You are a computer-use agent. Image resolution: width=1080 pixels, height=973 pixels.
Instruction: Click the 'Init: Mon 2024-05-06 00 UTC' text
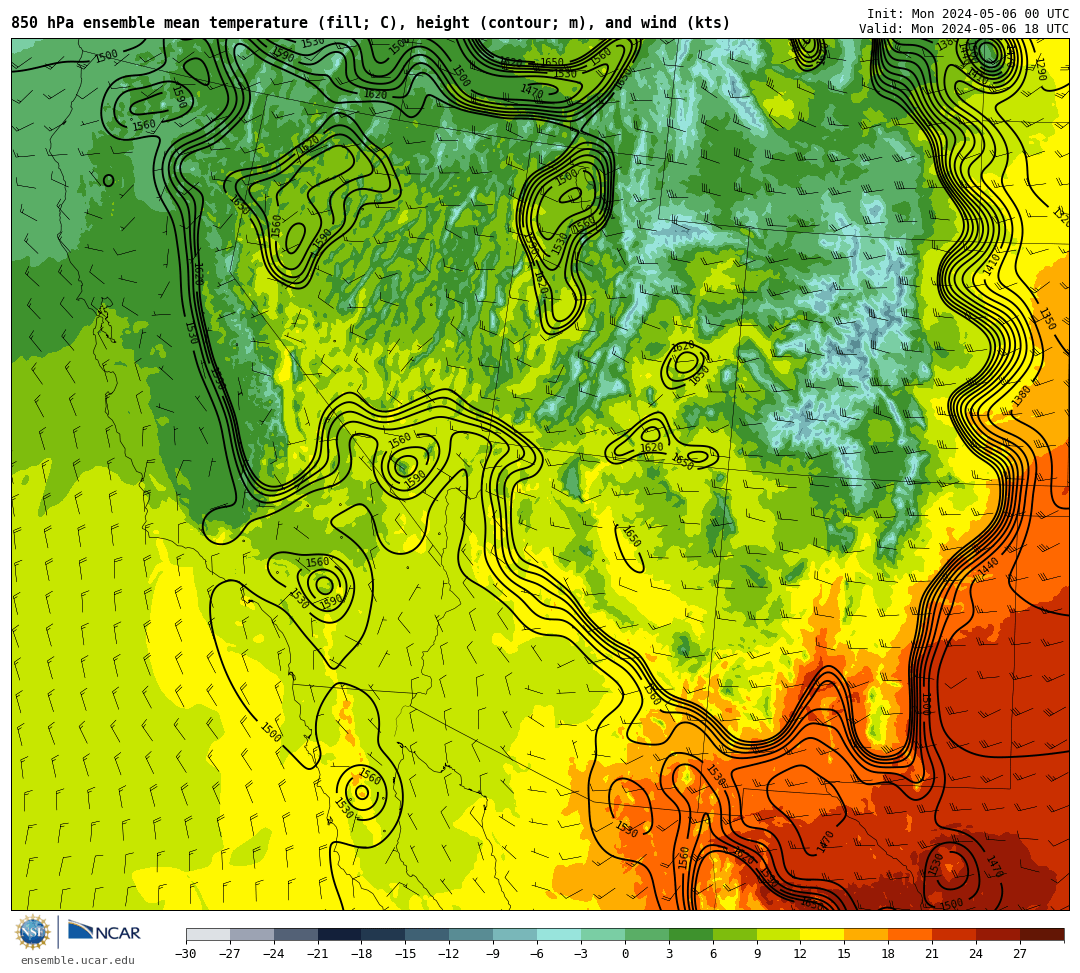pyautogui.click(x=968, y=14)
